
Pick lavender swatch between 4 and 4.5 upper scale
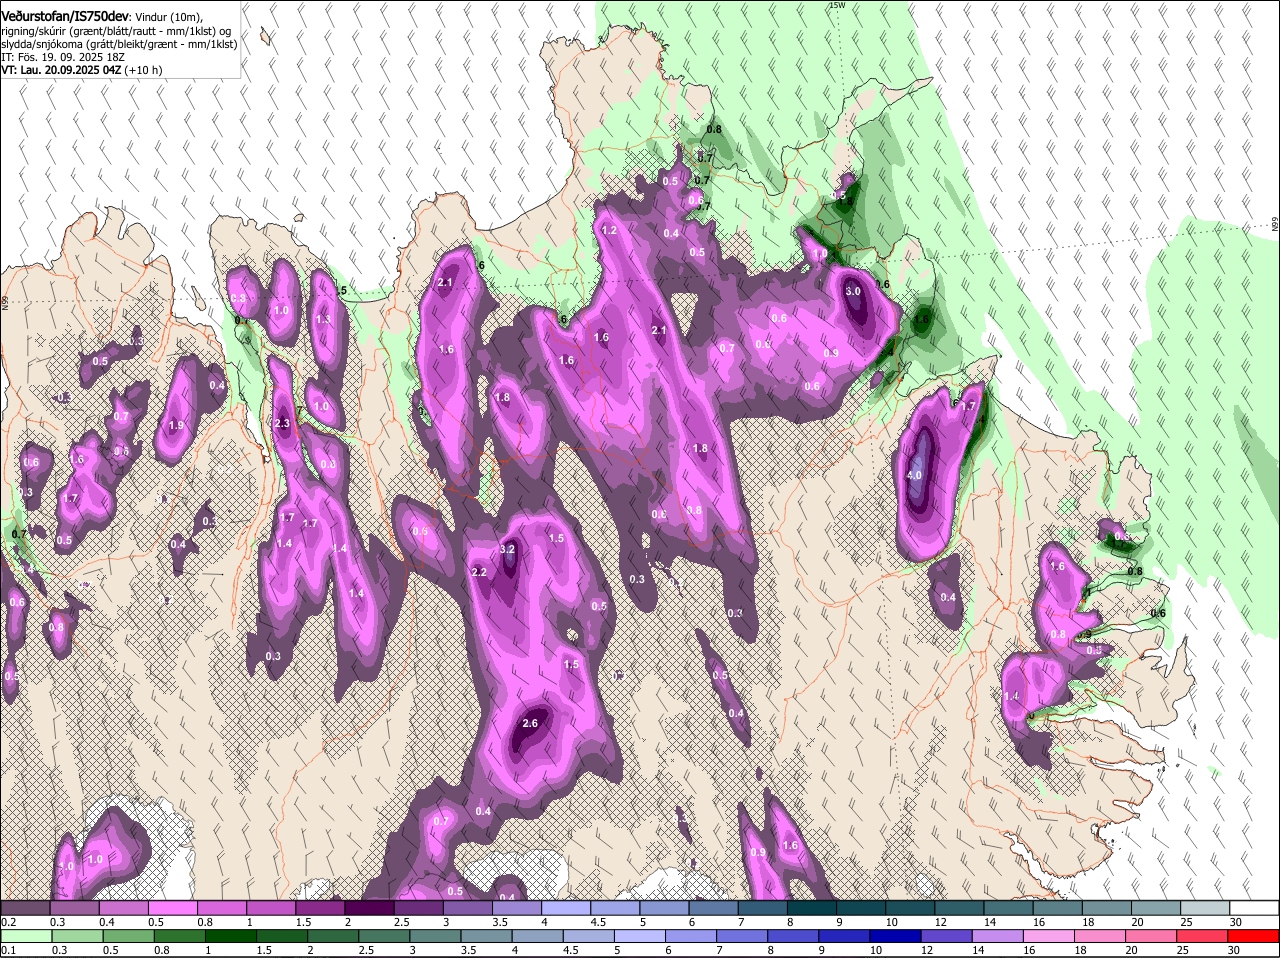click(566, 908)
